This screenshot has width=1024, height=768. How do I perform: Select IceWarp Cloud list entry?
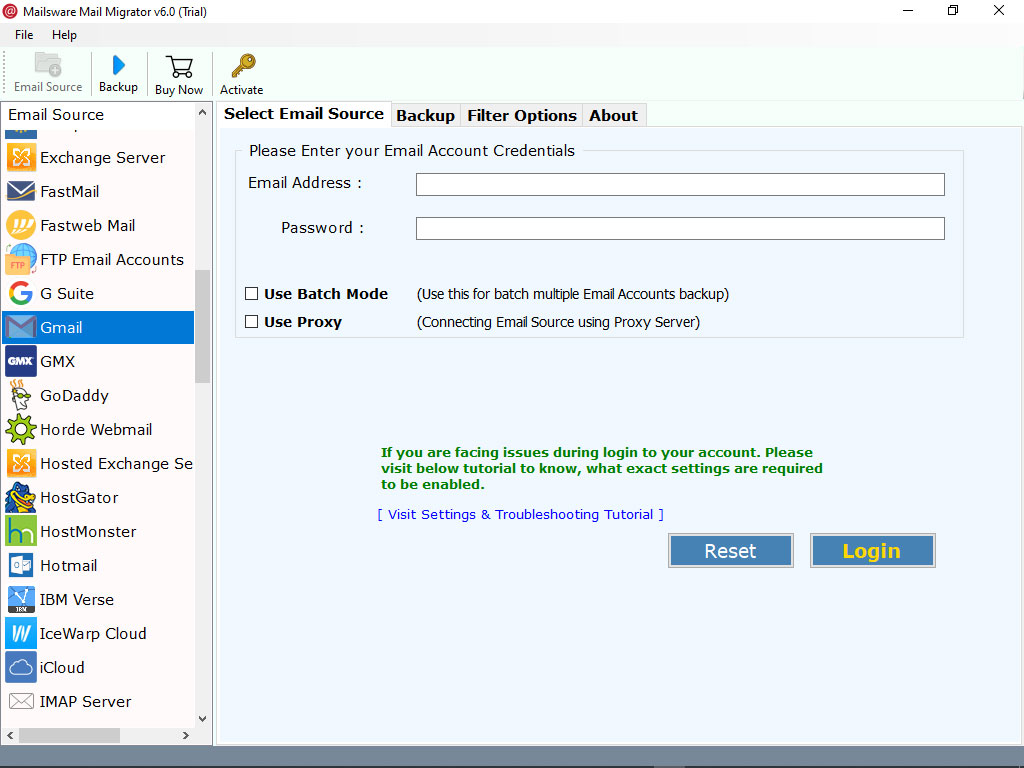click(98, 633)
